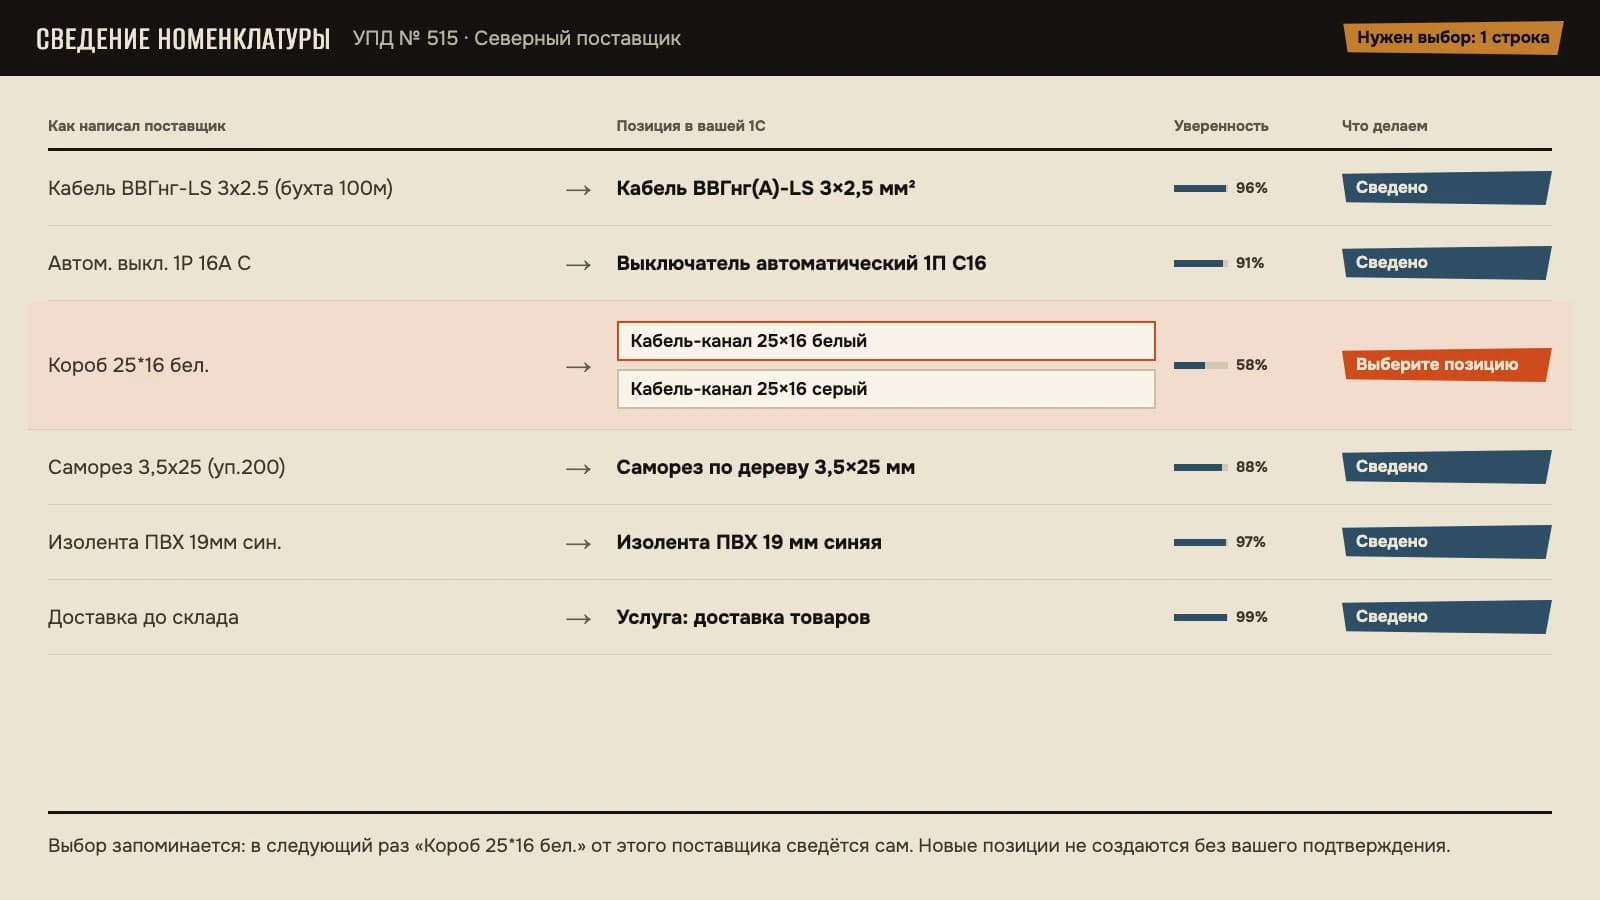Click matched item Услуга: доставка товаров
Image resolution: width=1600 pixels, height=900 pixels.
[x=743, y=617]
